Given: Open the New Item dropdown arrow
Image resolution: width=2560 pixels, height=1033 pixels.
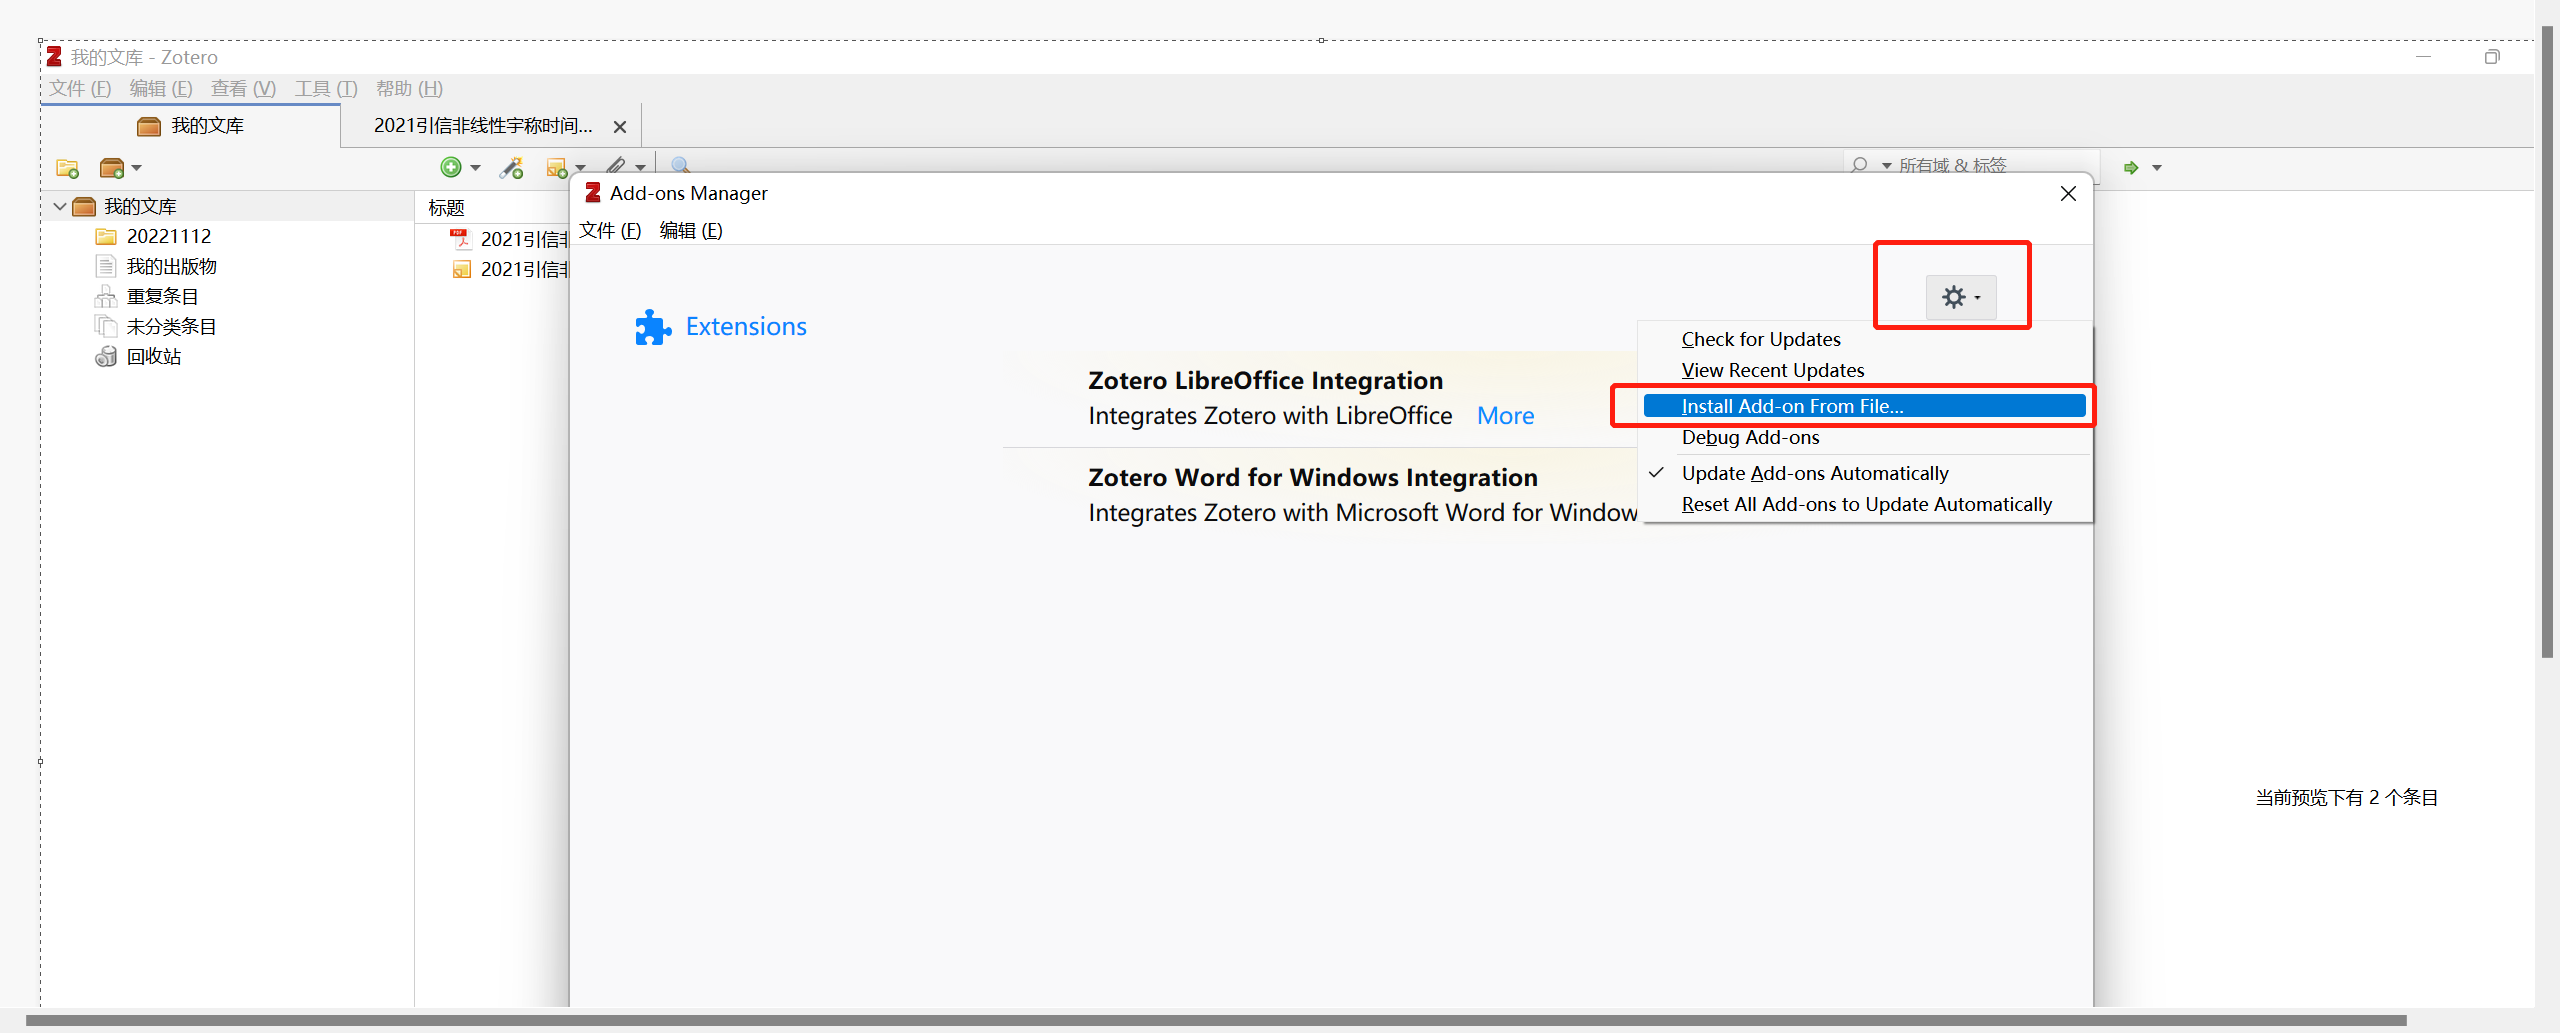Looking at the screenshot, I should tap(476, 167).
